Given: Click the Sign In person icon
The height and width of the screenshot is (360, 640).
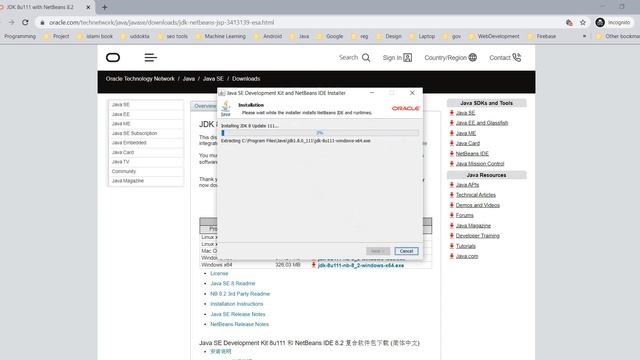Looking at the screenshot, I should [x=408, y=58].
